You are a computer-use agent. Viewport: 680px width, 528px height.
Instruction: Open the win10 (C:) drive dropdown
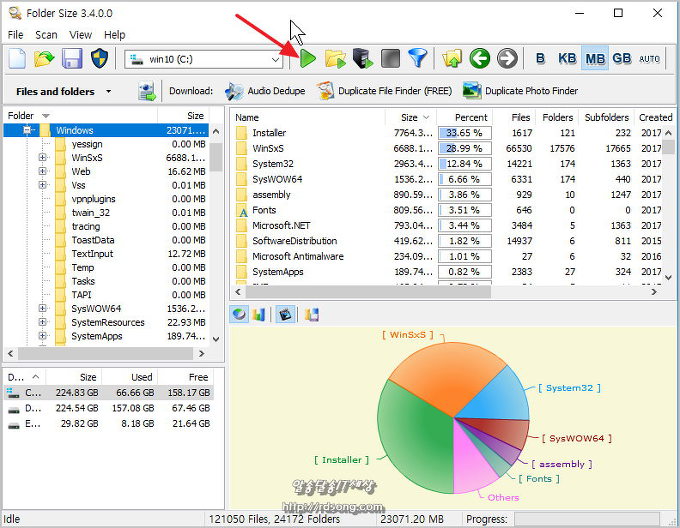point(273,60)
